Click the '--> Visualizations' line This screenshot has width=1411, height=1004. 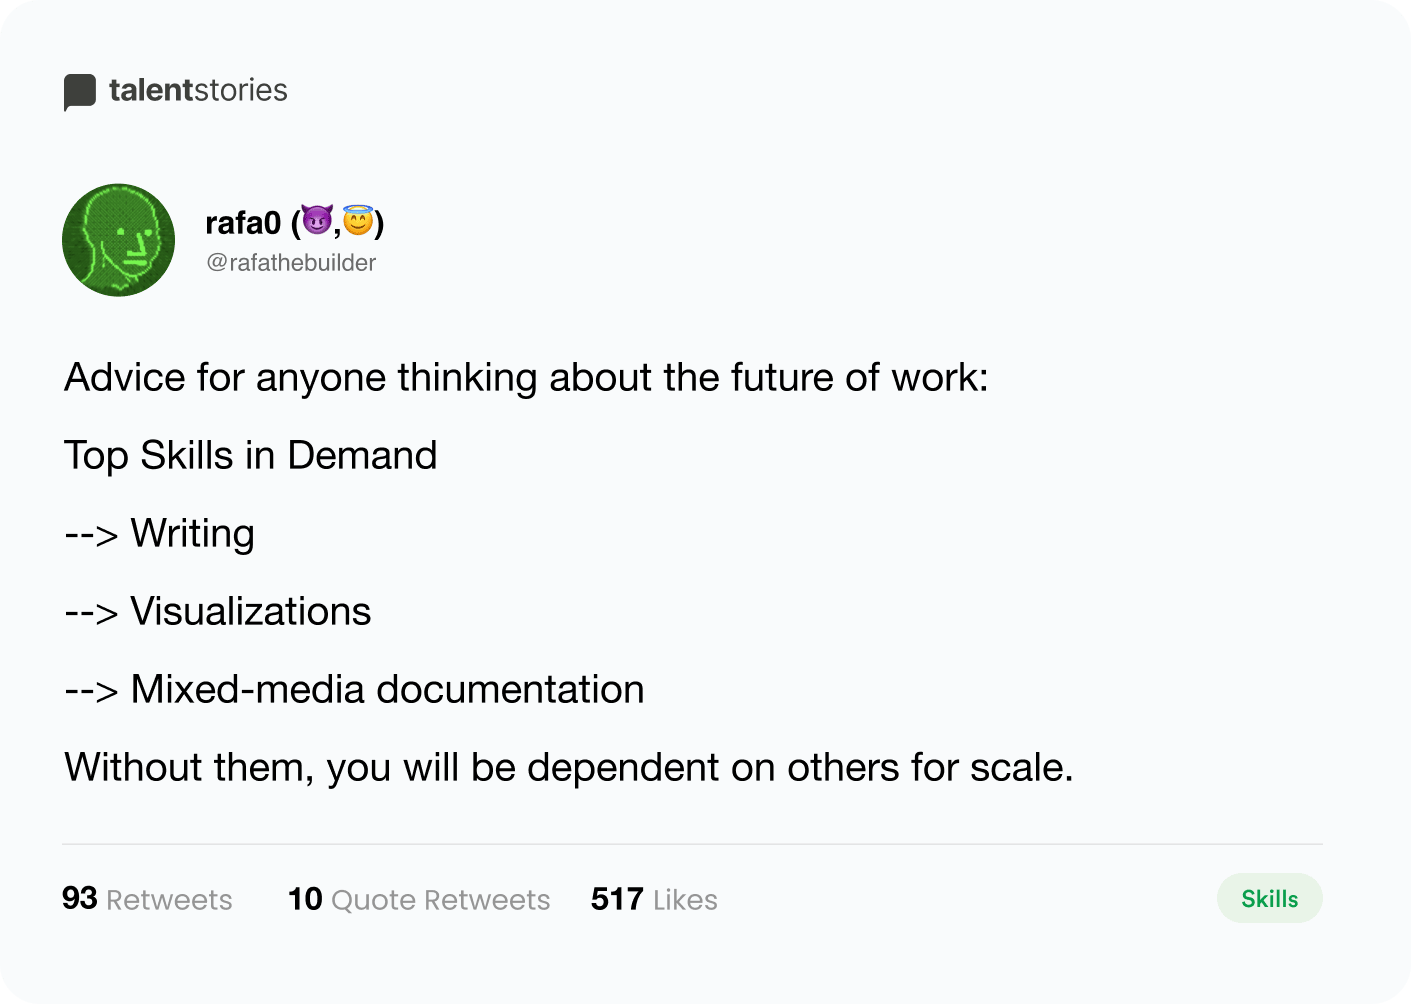coord(218,612)
